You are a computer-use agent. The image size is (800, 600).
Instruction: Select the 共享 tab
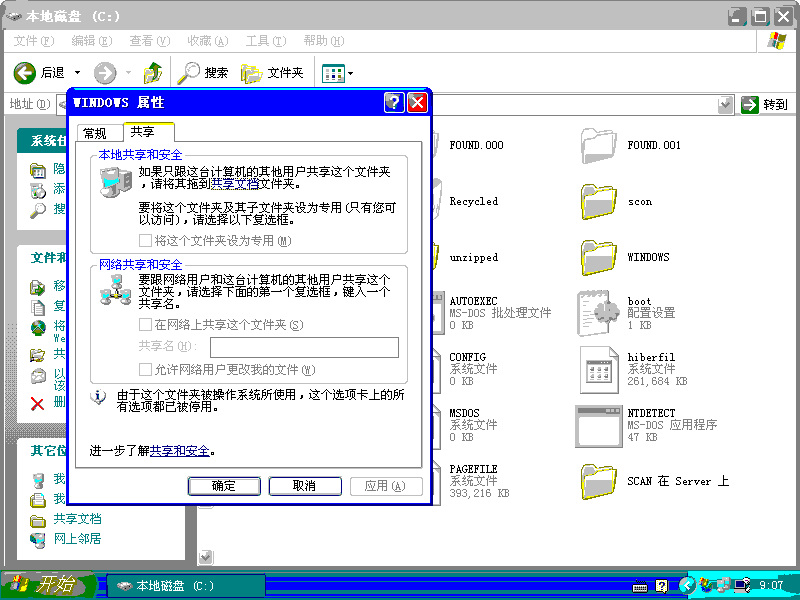click(x=148, y=132)
